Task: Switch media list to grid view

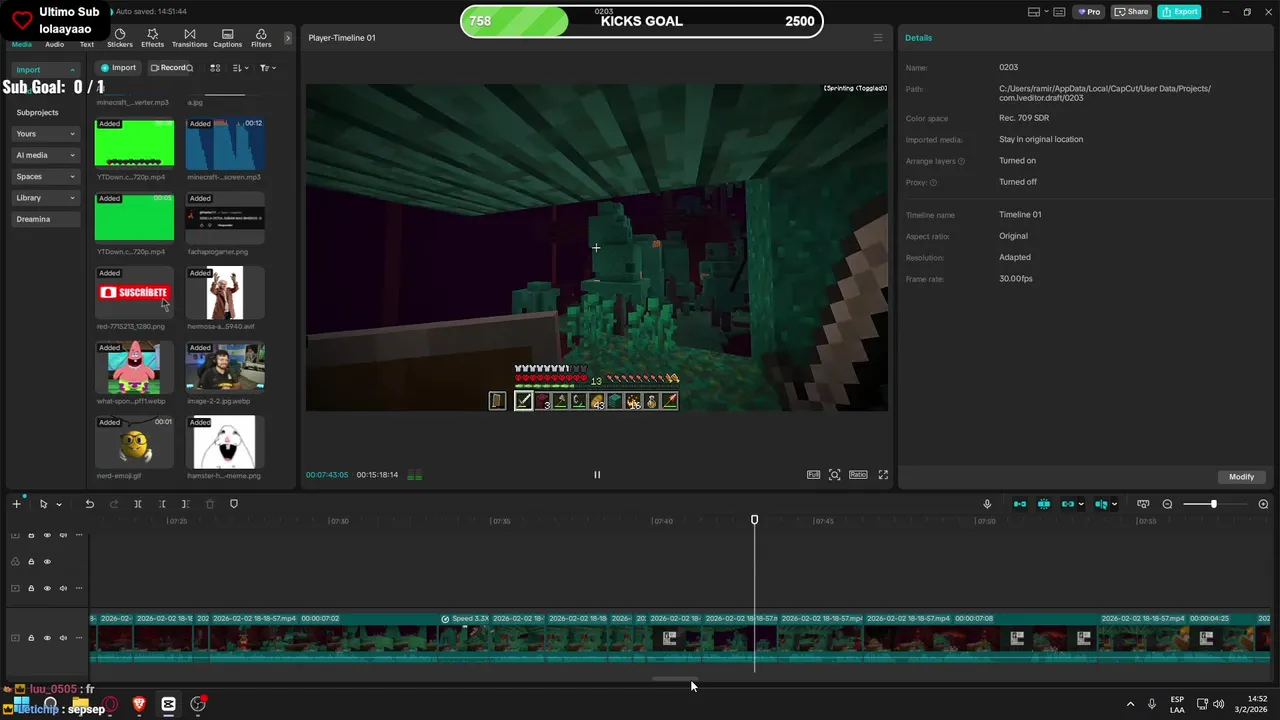Action: (x=215, y=68)
